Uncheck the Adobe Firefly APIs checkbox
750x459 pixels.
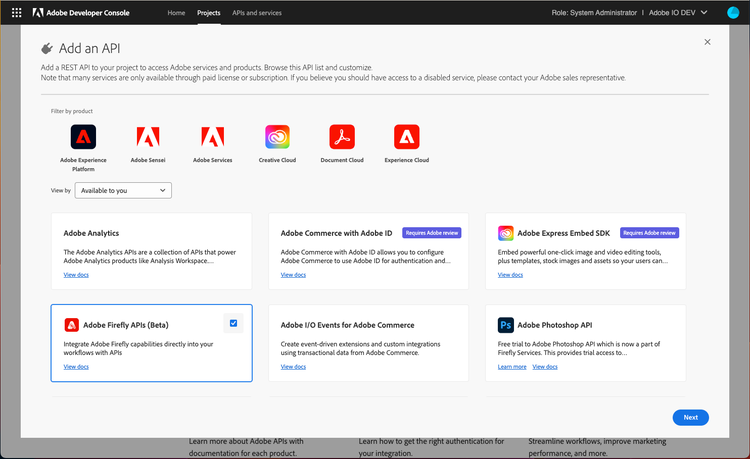[x=233, y=323]
